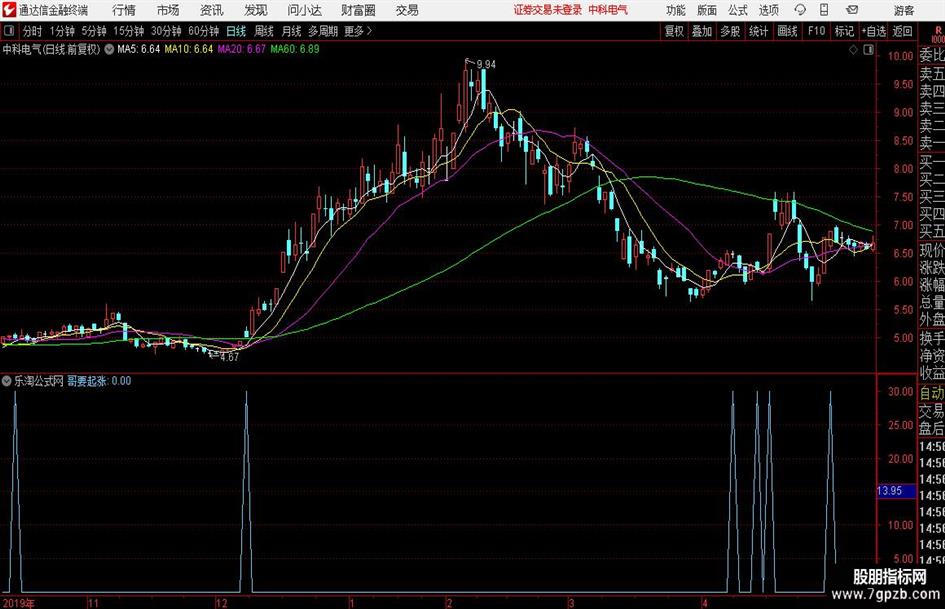Switch to 月线 monthly period
Screen dimensions: 945x609
click(291, 31)
